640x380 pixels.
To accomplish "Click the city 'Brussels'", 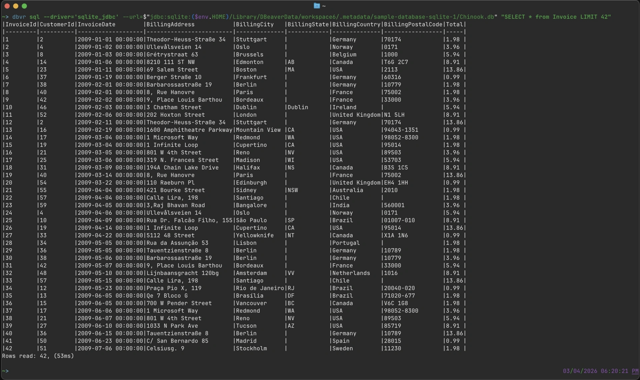I will coord(250,55).
